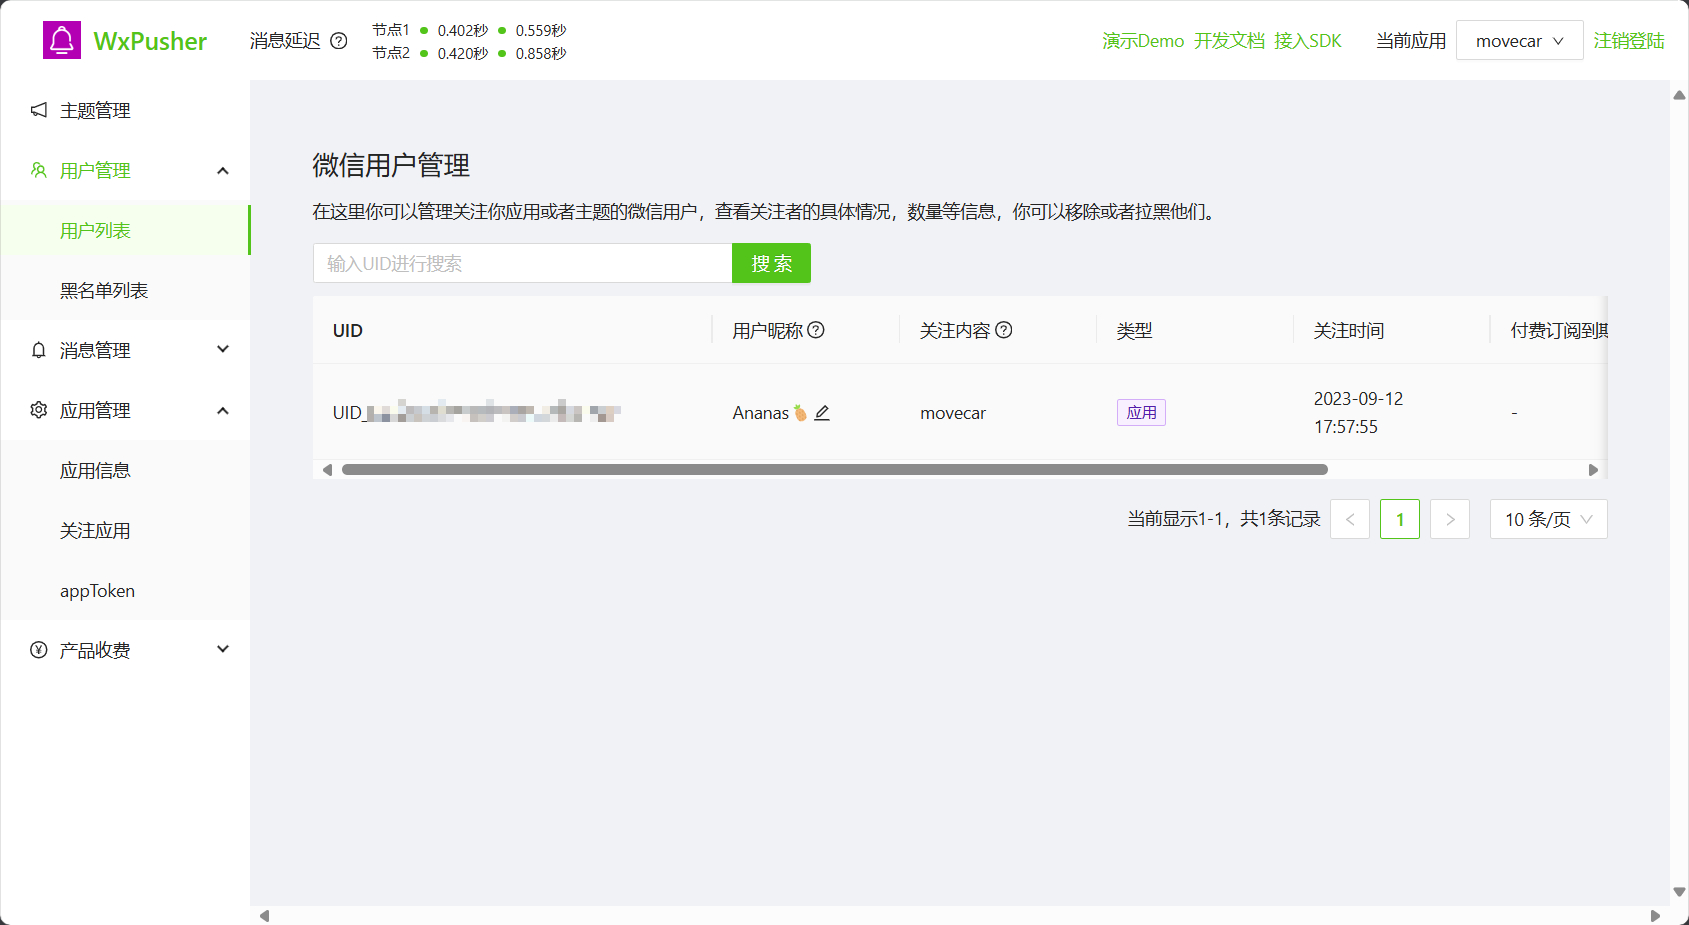Click the next page arrow
The image size is (1689, 925).
coord(1450,519)
